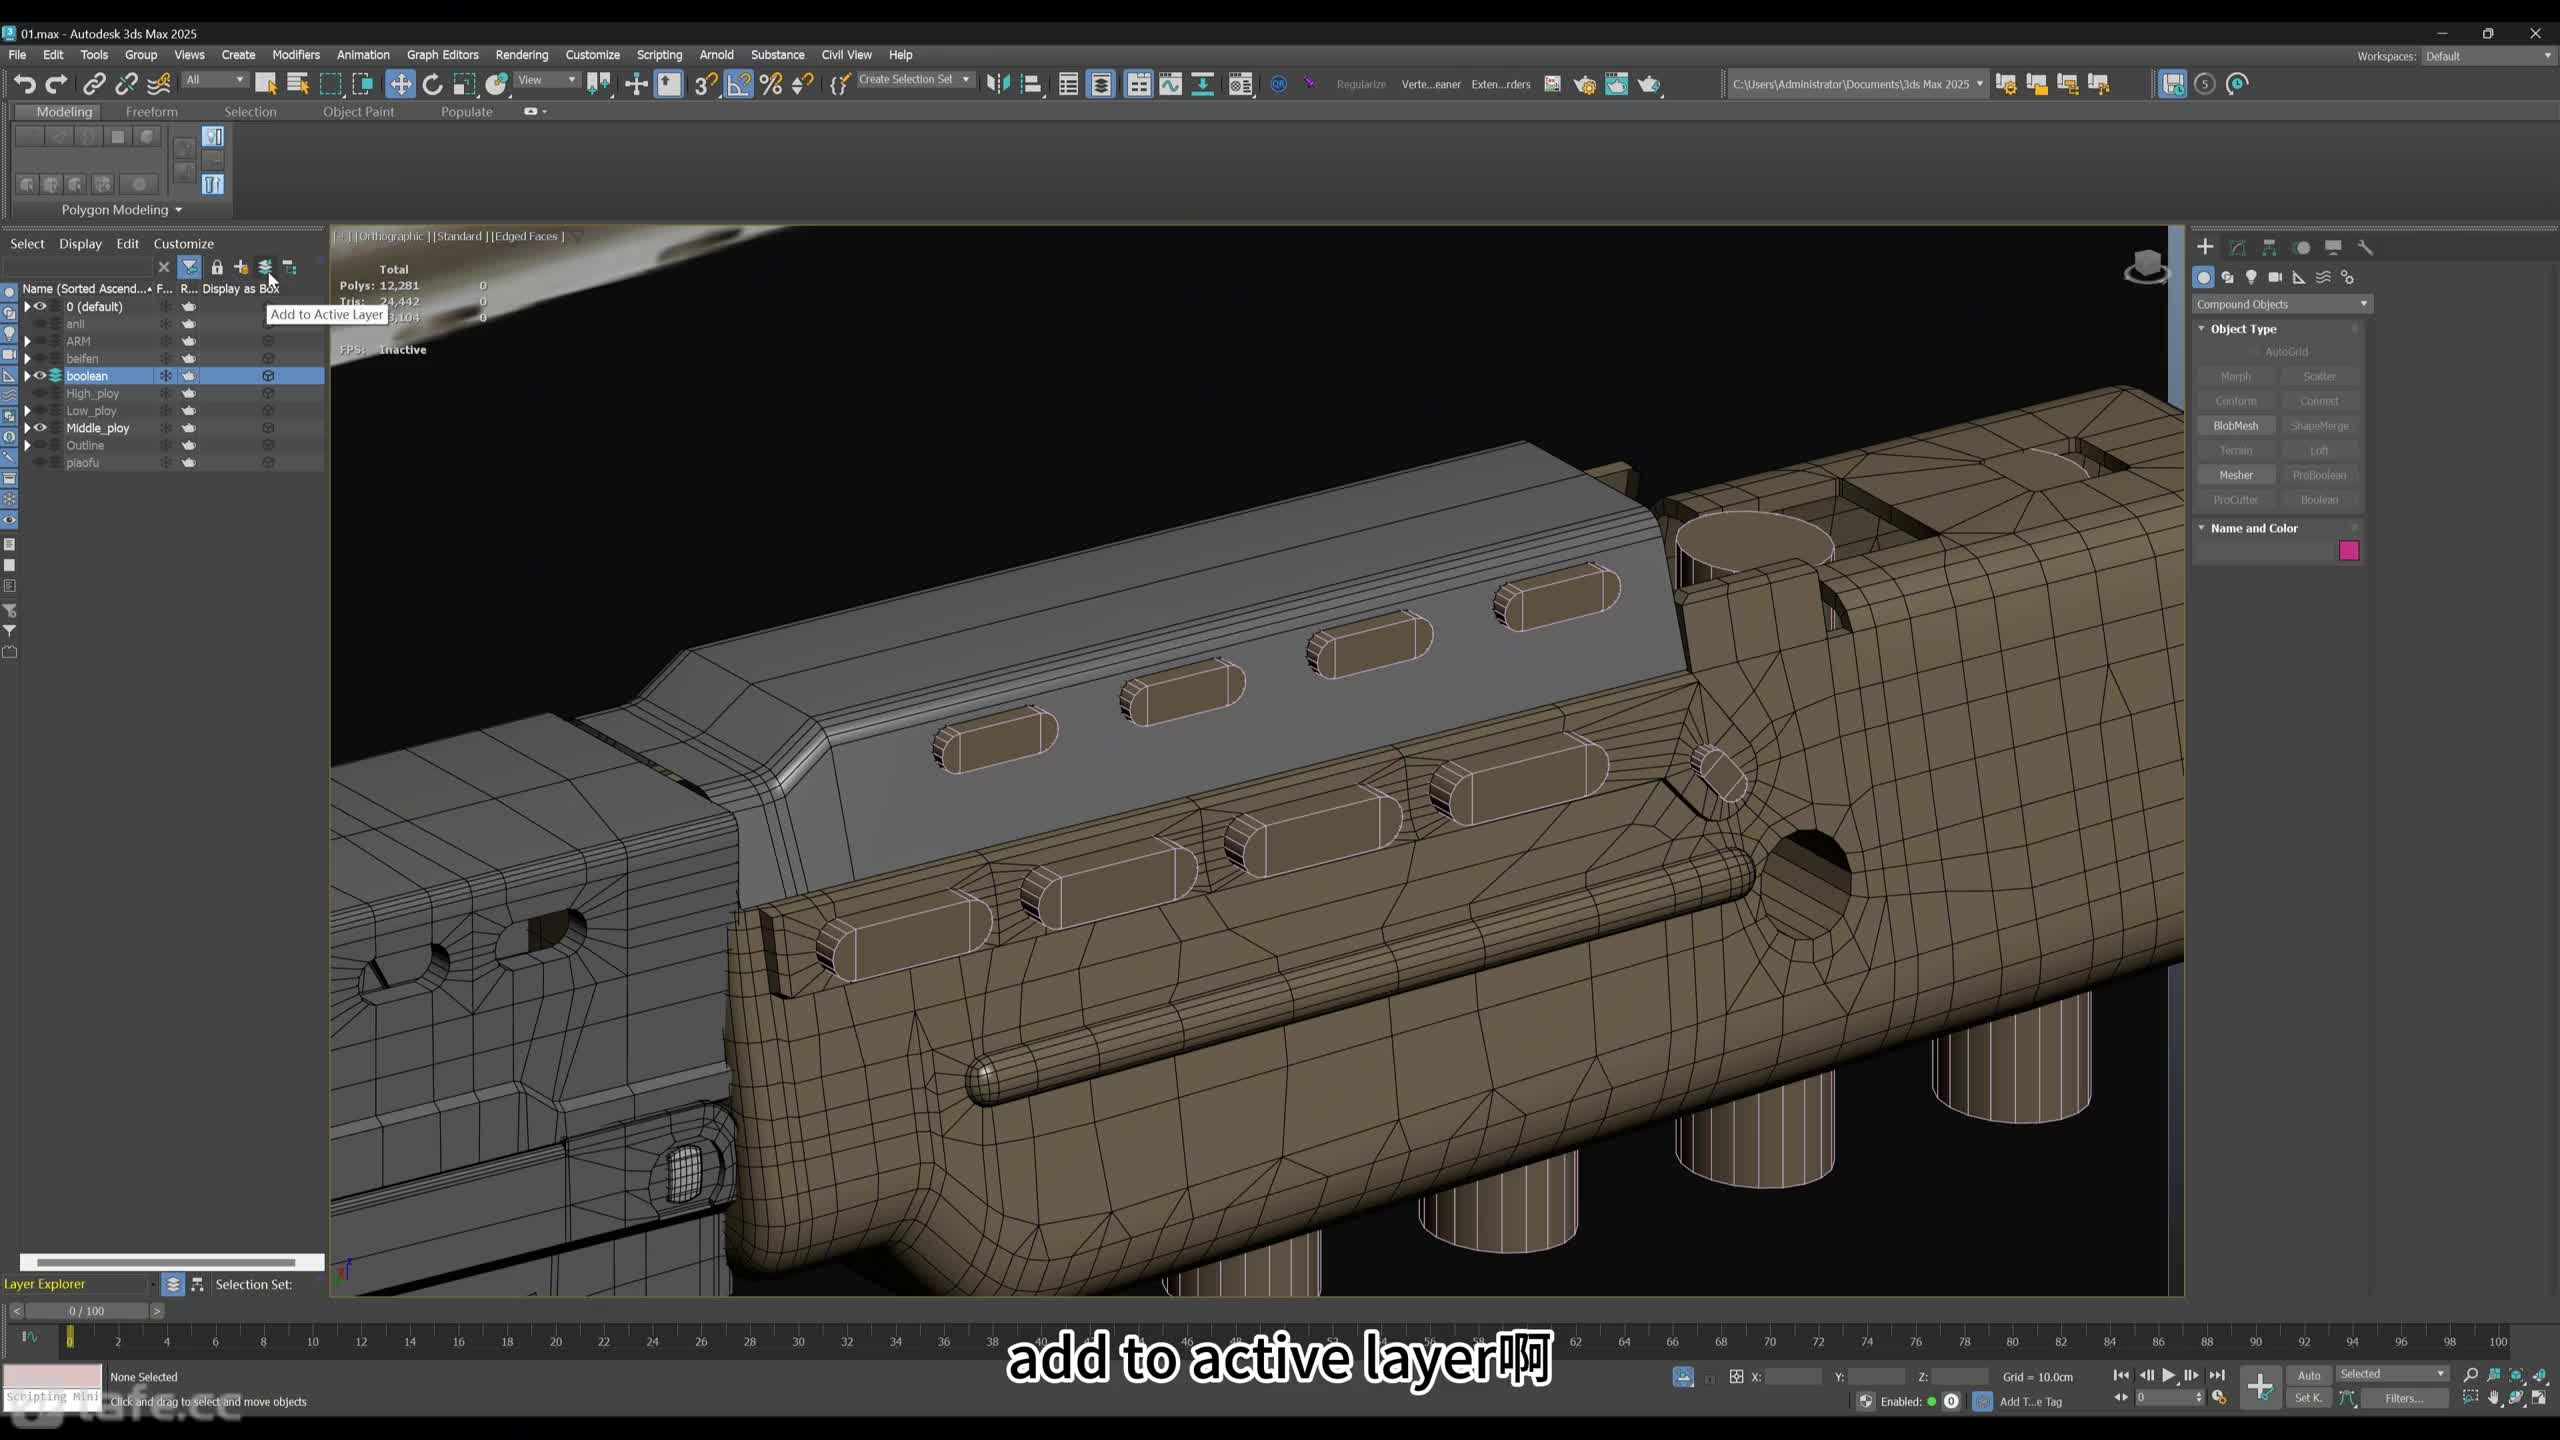The height and width of the screenshot is (1440, 2560).
Task: Open the layer explorer Customize menu
Action: [x=184, y=244]
